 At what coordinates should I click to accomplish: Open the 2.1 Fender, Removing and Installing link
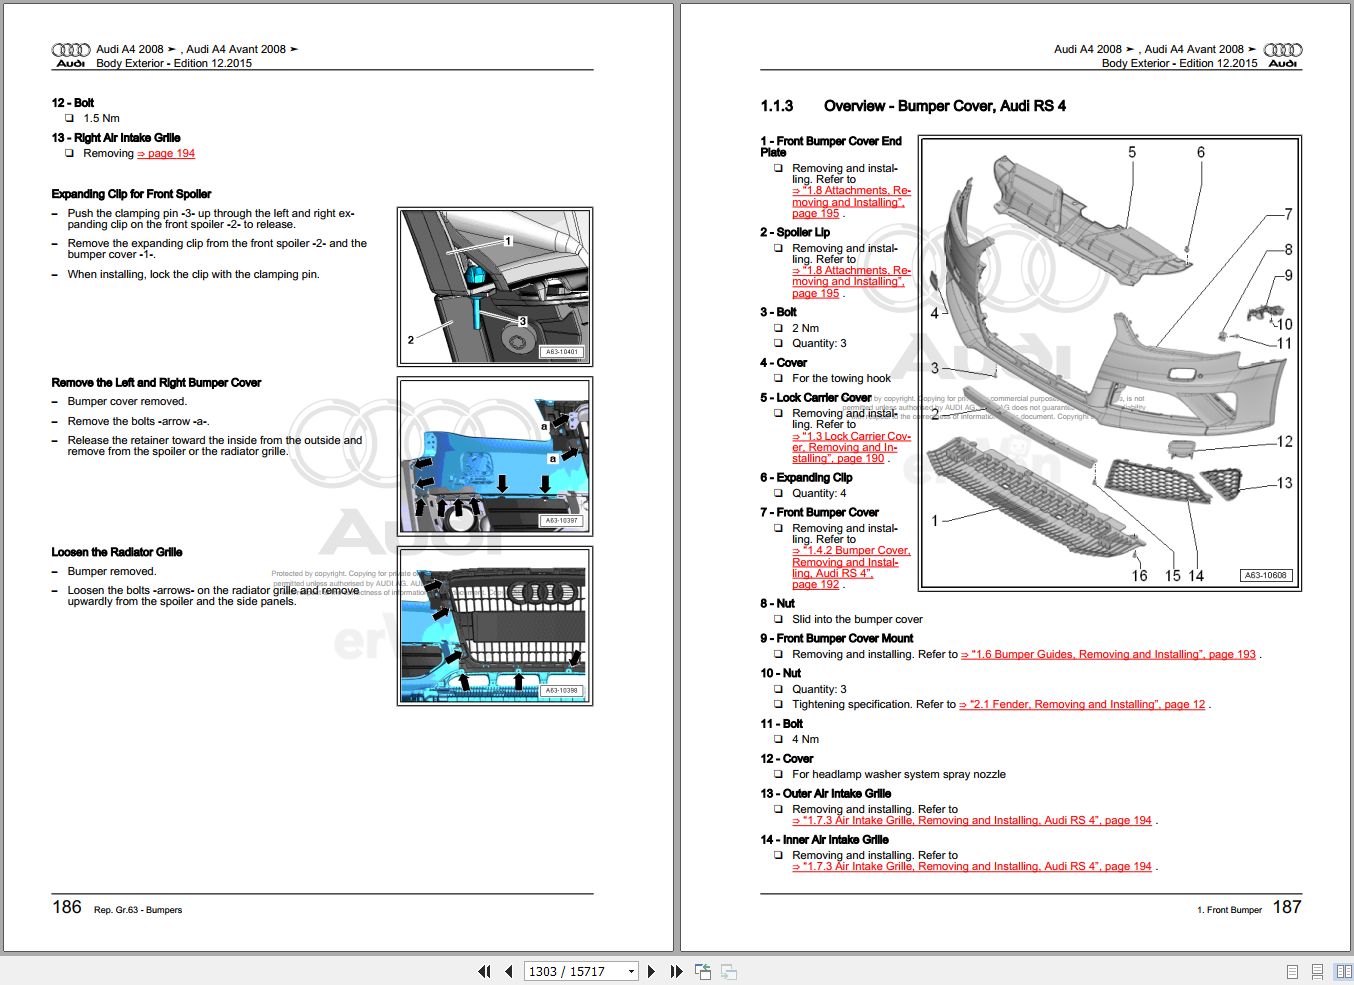pyautogui.click(x=1082, y=704)
